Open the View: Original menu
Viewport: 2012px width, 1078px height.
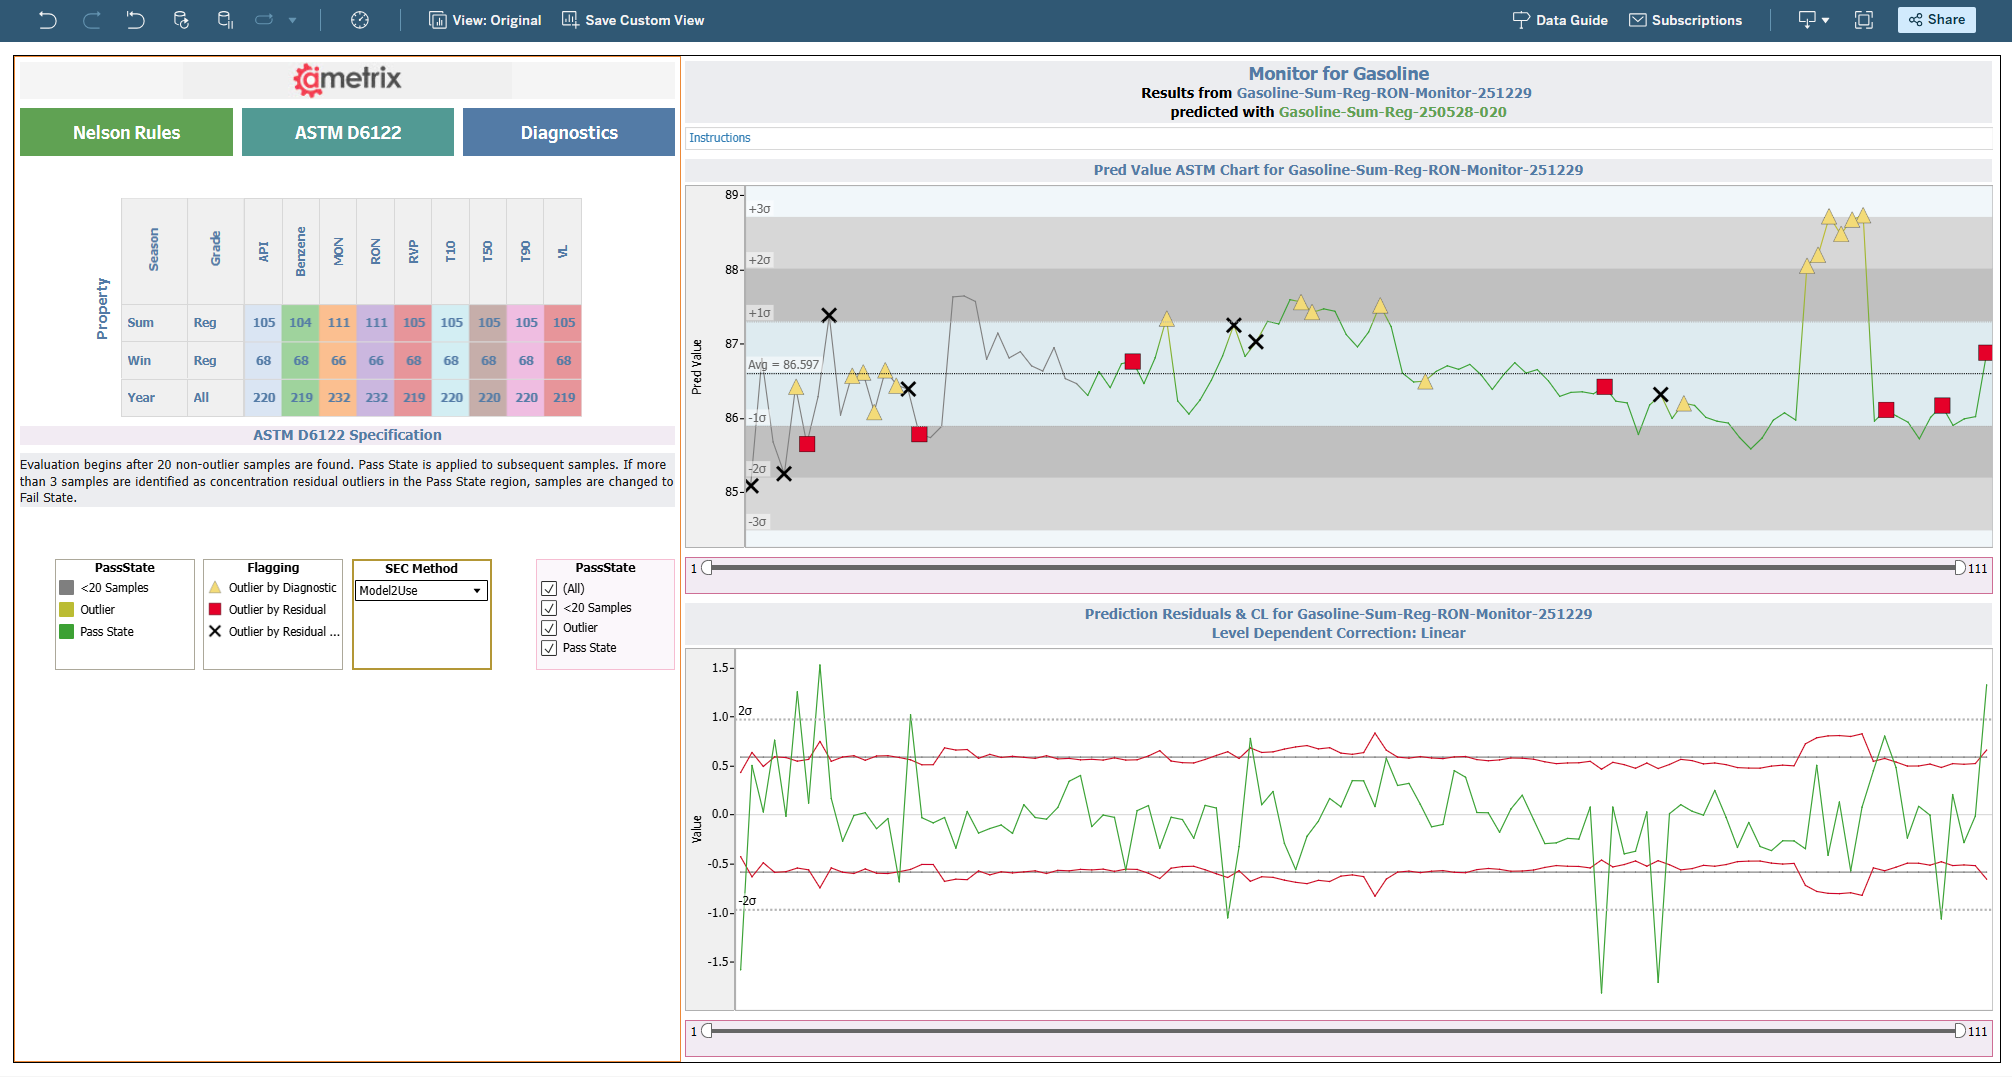point(485,20)
